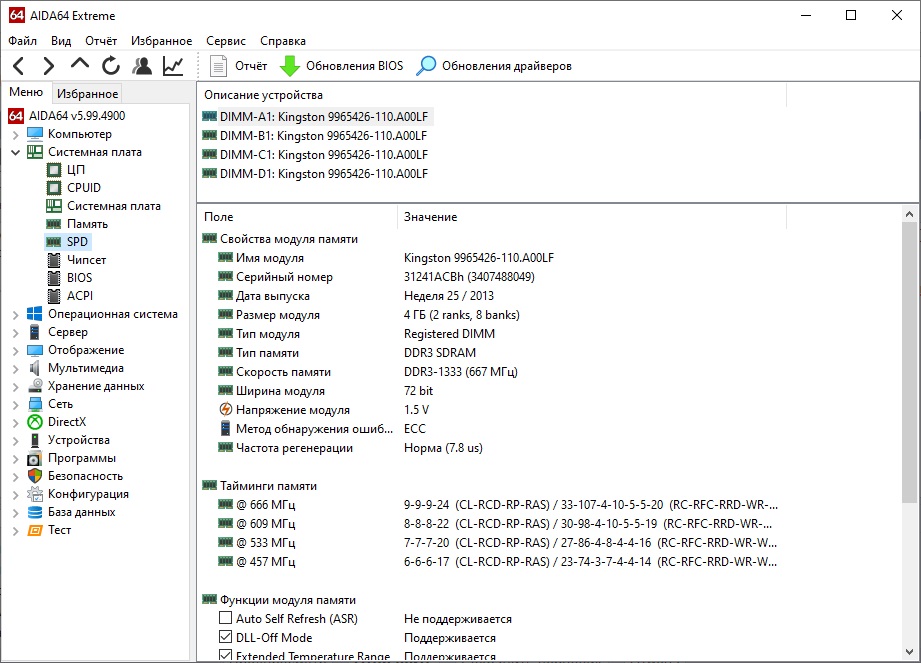Expand the Отображение tree node
The image size is (921, 663).
point(16,351)
